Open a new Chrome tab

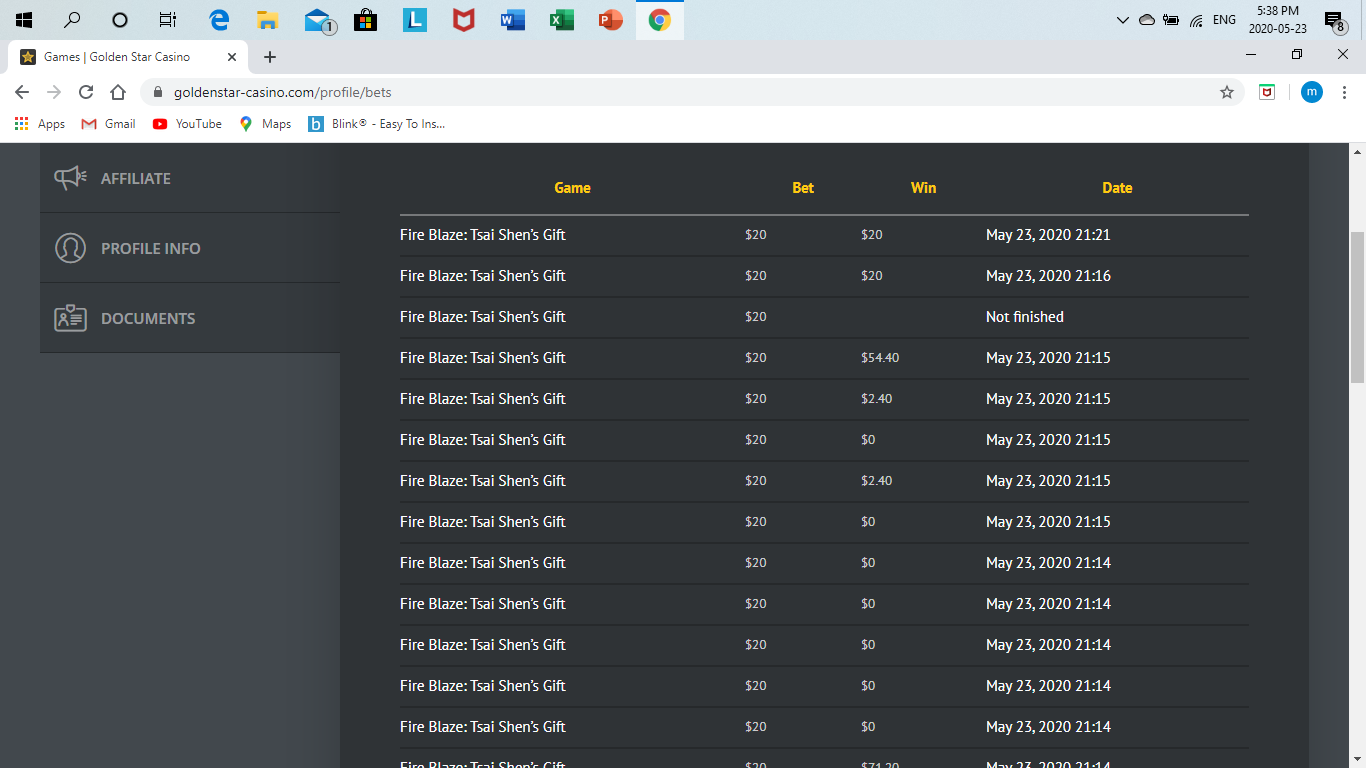click(x=269, y=57)
